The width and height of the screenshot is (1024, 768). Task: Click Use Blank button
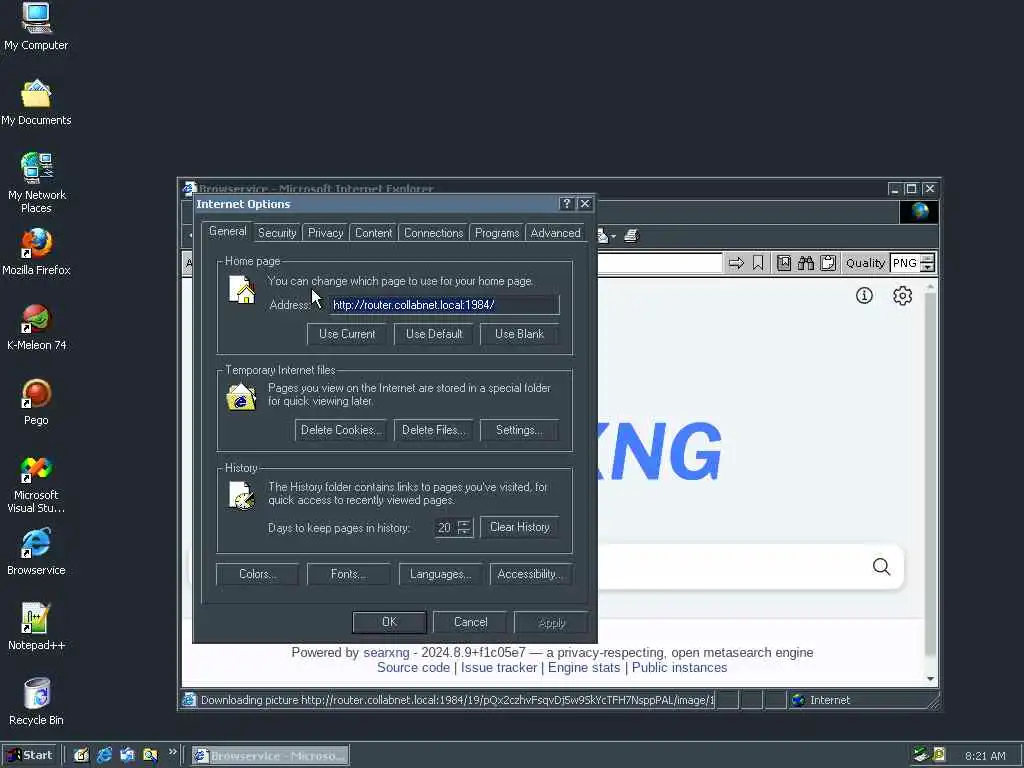(519, 334)
